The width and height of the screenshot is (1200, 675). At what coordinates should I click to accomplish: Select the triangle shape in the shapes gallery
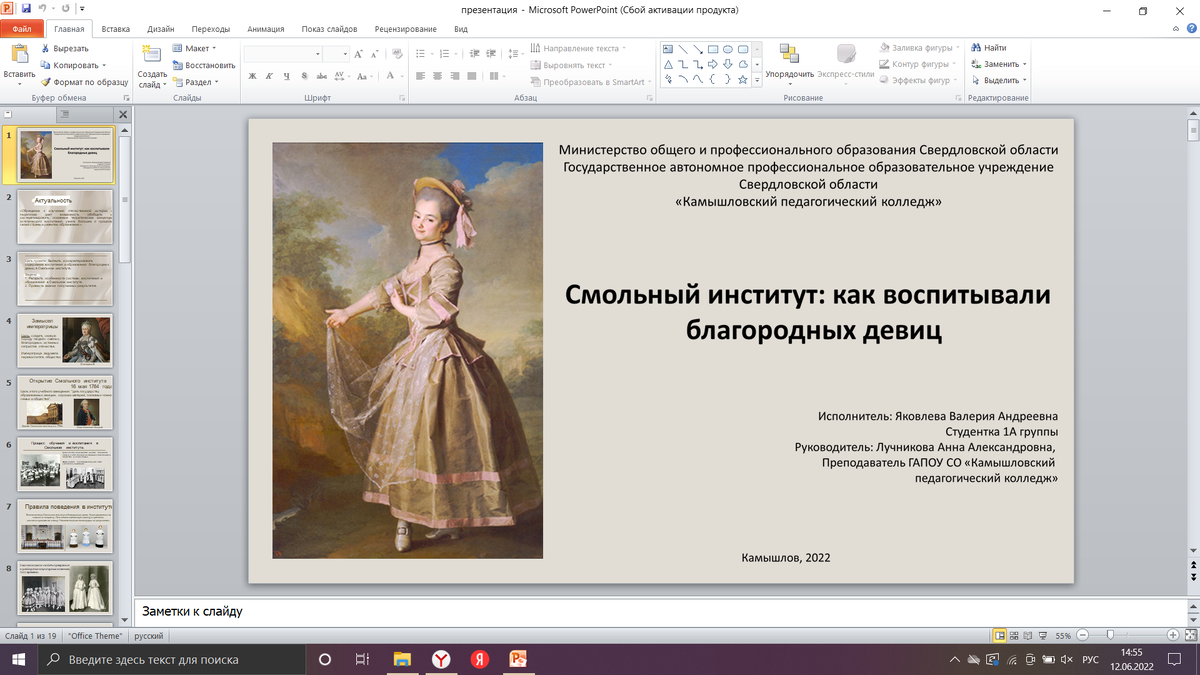tap(668, 64)
